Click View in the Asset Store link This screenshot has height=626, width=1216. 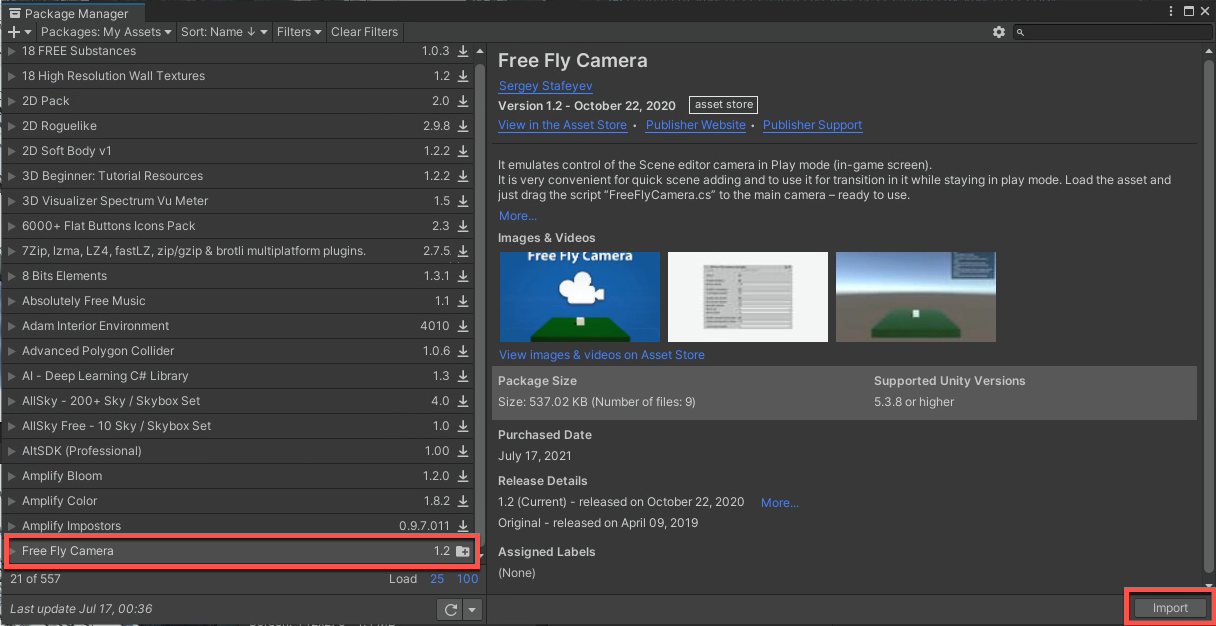pyautogui.click(x=562, y=125)
